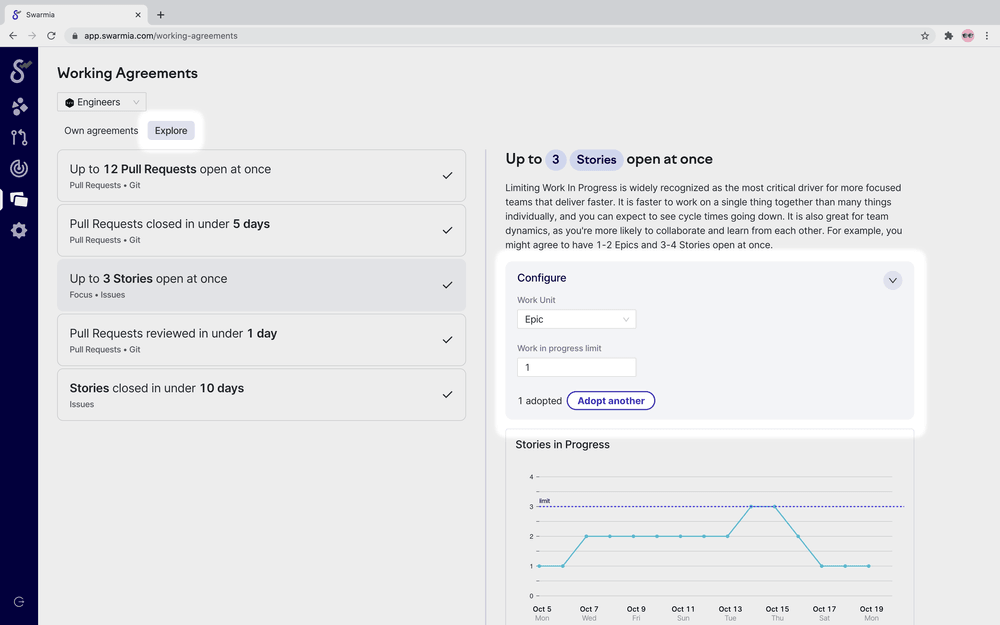Switch to the Explore tab

170,130
